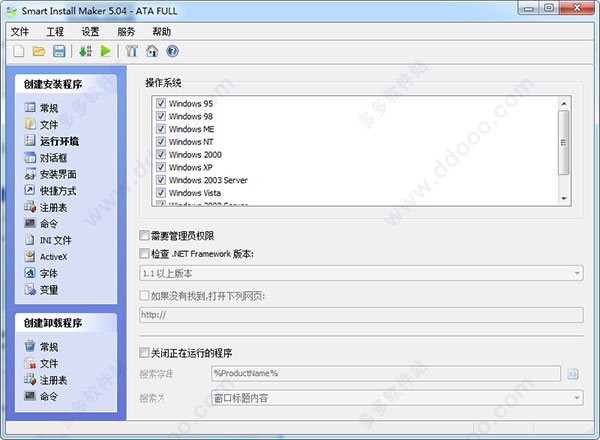Select 常规 under 创建卸载程序

(41, 347)
